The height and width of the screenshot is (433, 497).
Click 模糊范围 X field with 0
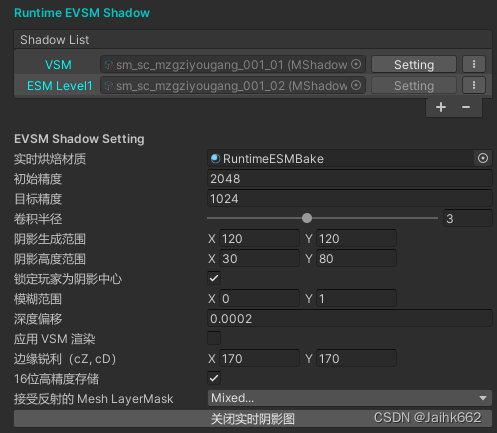pyautogui.click(x=259, y=299)
